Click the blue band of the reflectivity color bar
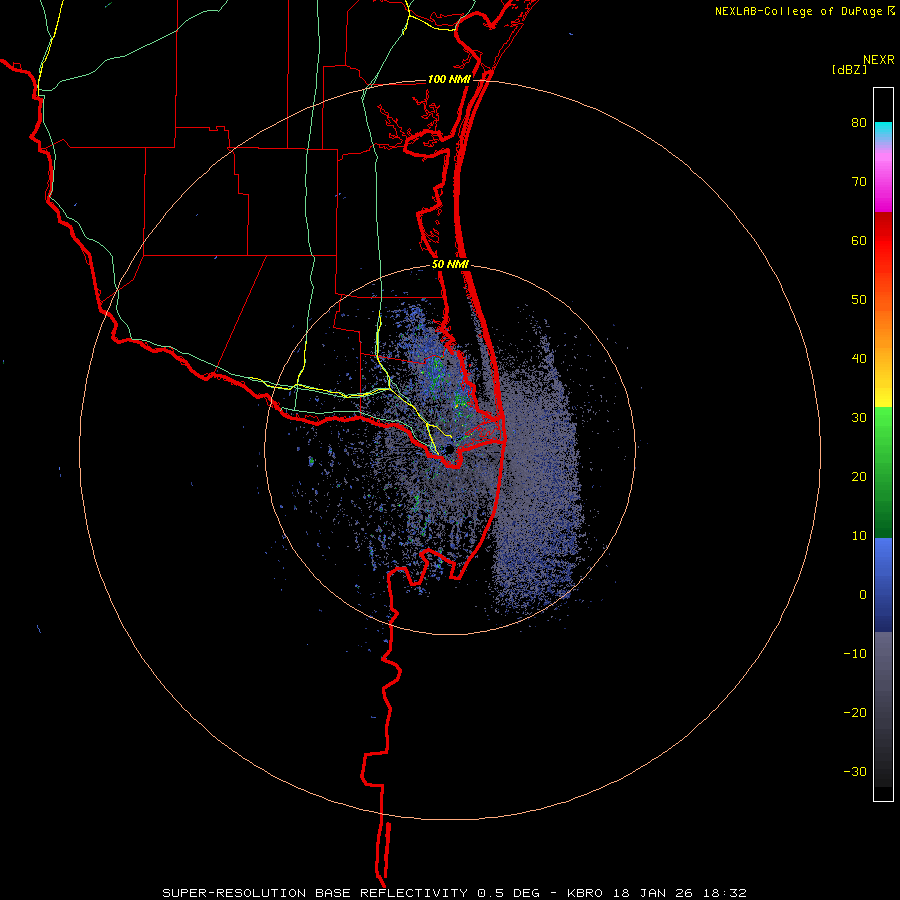The image size is (900, 900). point(883,585)
